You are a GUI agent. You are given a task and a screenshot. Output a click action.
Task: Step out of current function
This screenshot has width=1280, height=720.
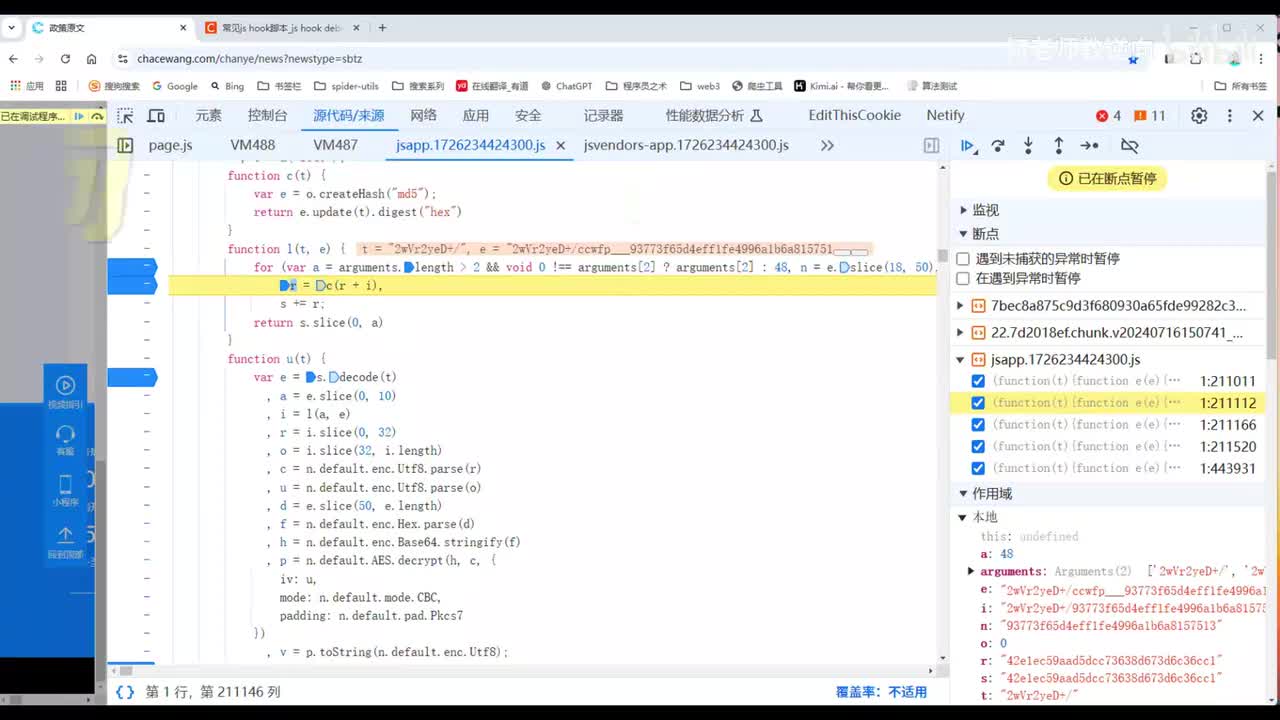click(1058, 145)
